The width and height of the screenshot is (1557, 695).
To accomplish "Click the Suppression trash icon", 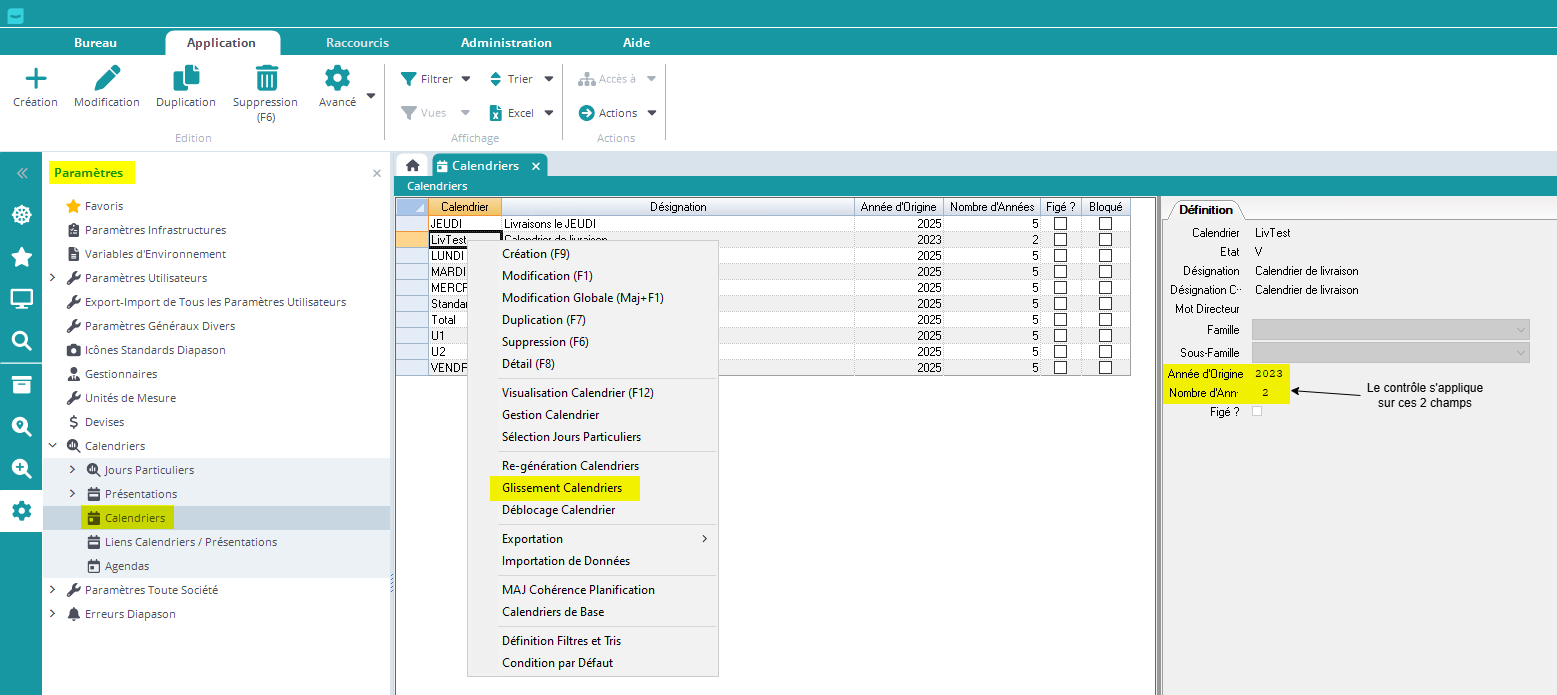I will tap(266, 79).
